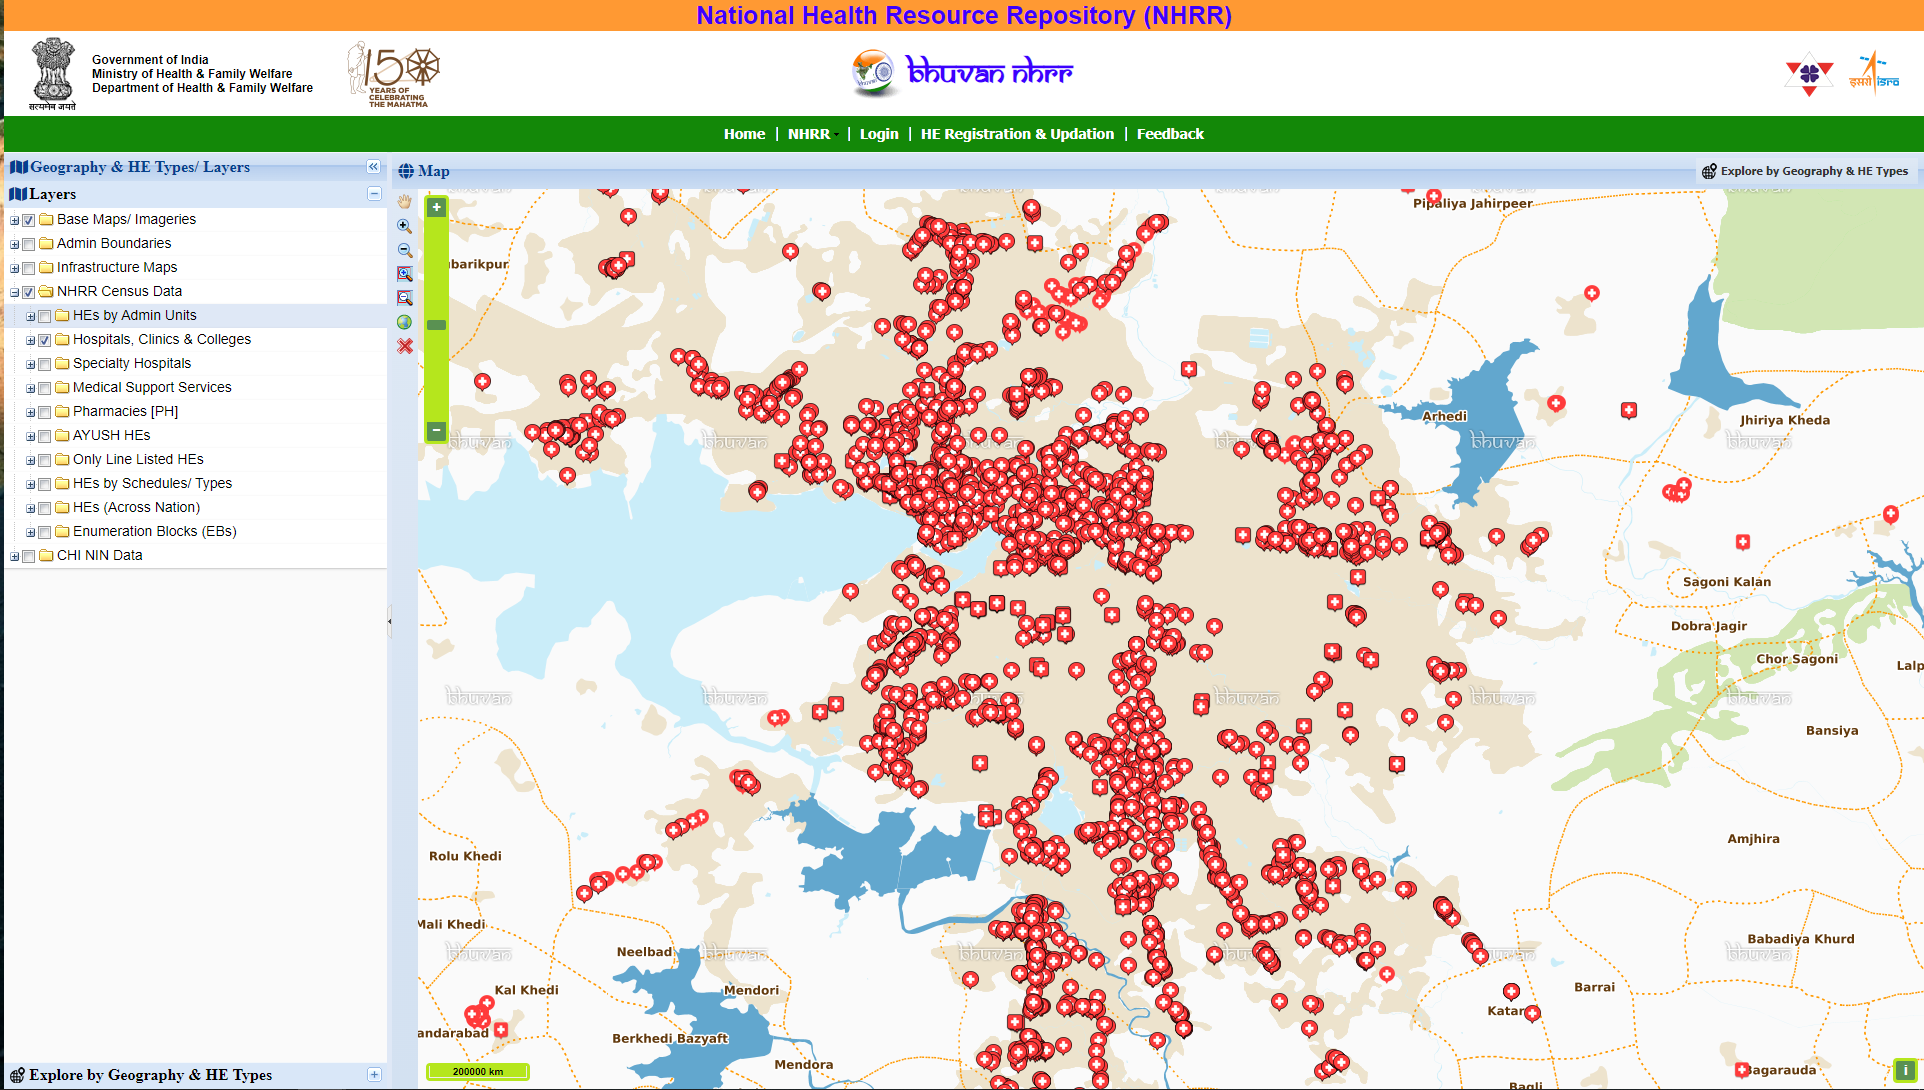Expand CHI NIN Data tree node
Screen dimensions: 1924x1090
tap(14, 556)
